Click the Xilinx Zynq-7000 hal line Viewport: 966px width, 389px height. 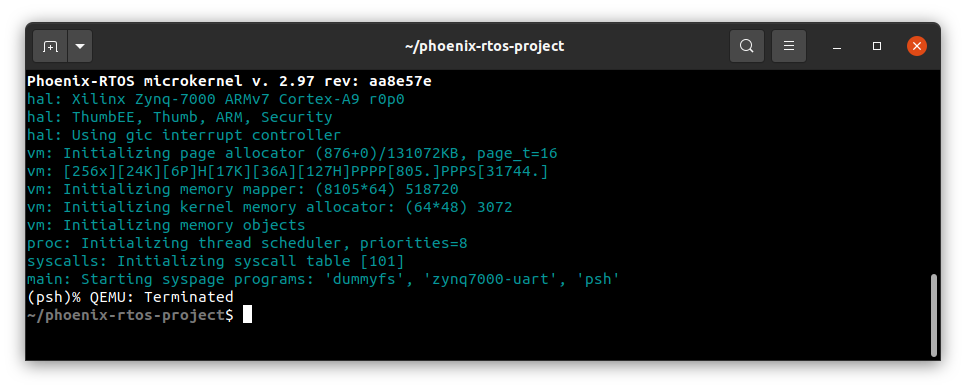pos(216,99)
